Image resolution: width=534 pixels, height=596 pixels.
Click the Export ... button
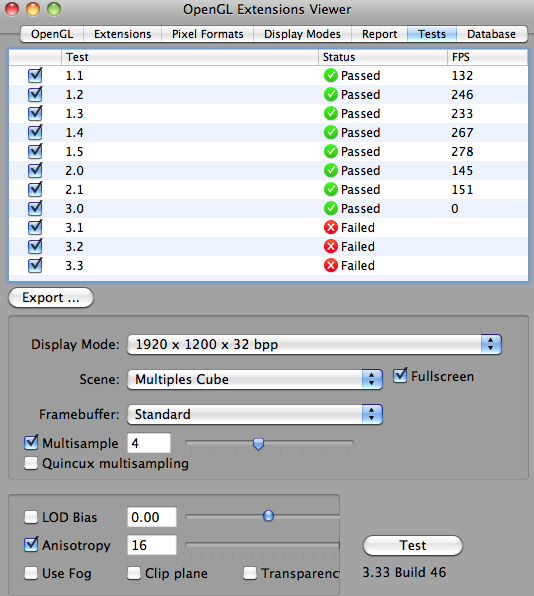click(x=51, y=298)
